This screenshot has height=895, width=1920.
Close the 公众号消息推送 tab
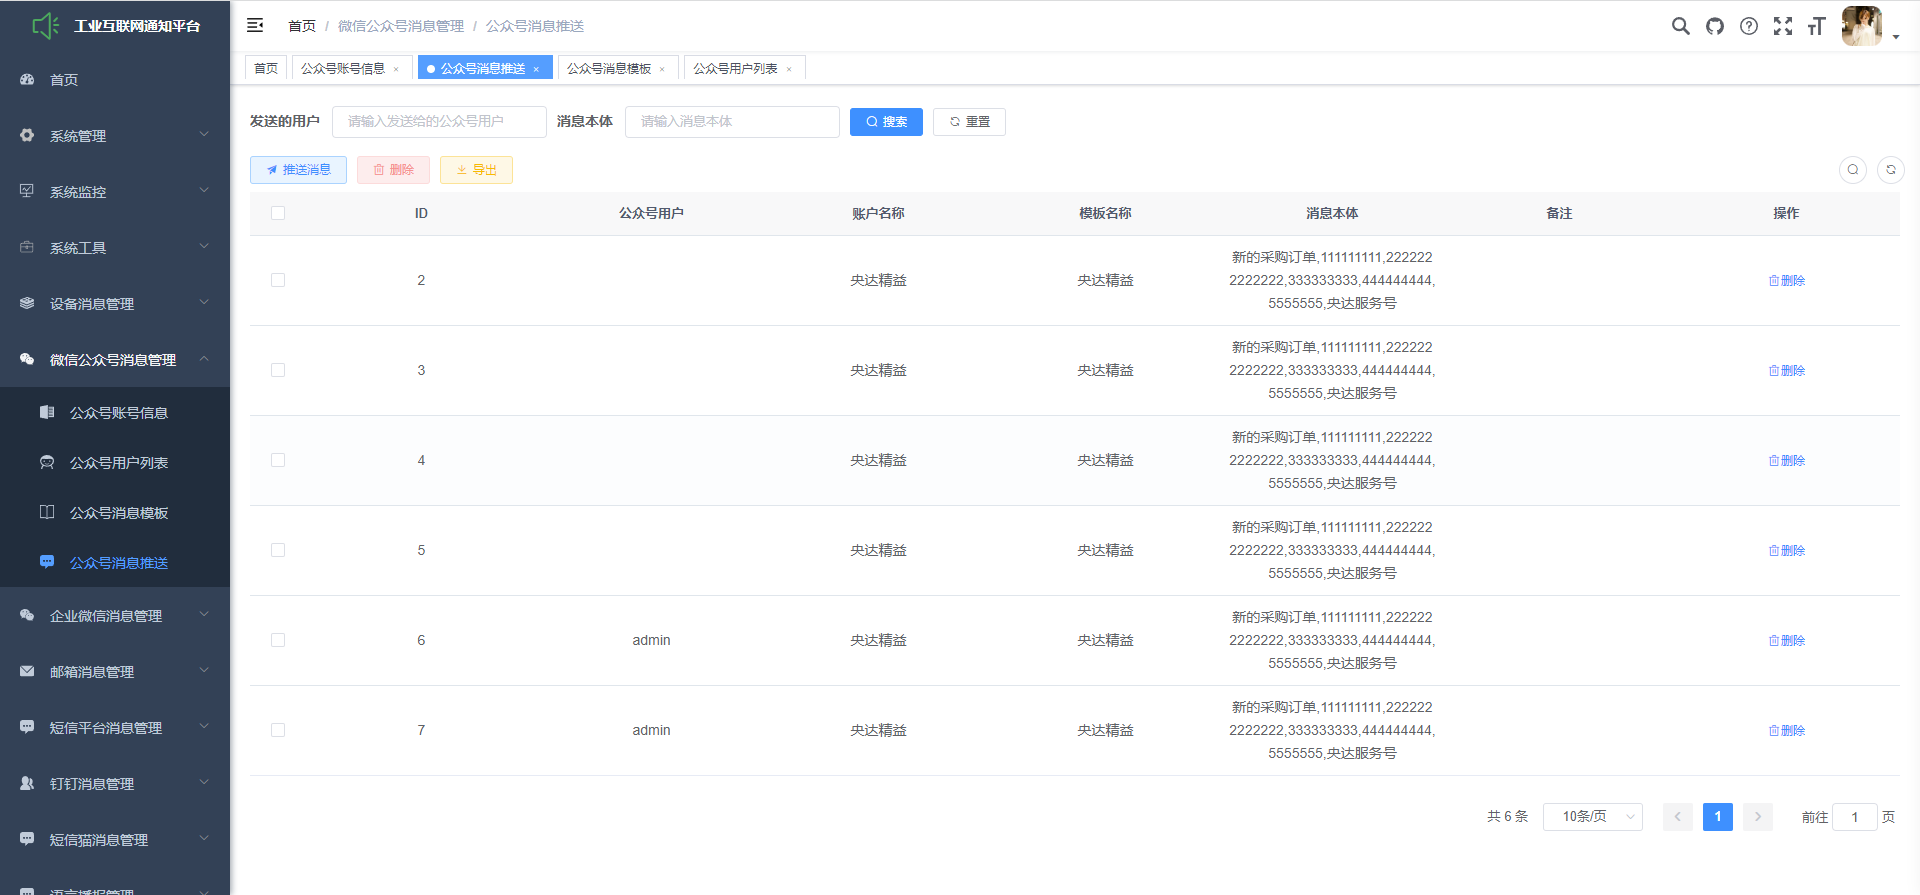click(x=536, y=69)
